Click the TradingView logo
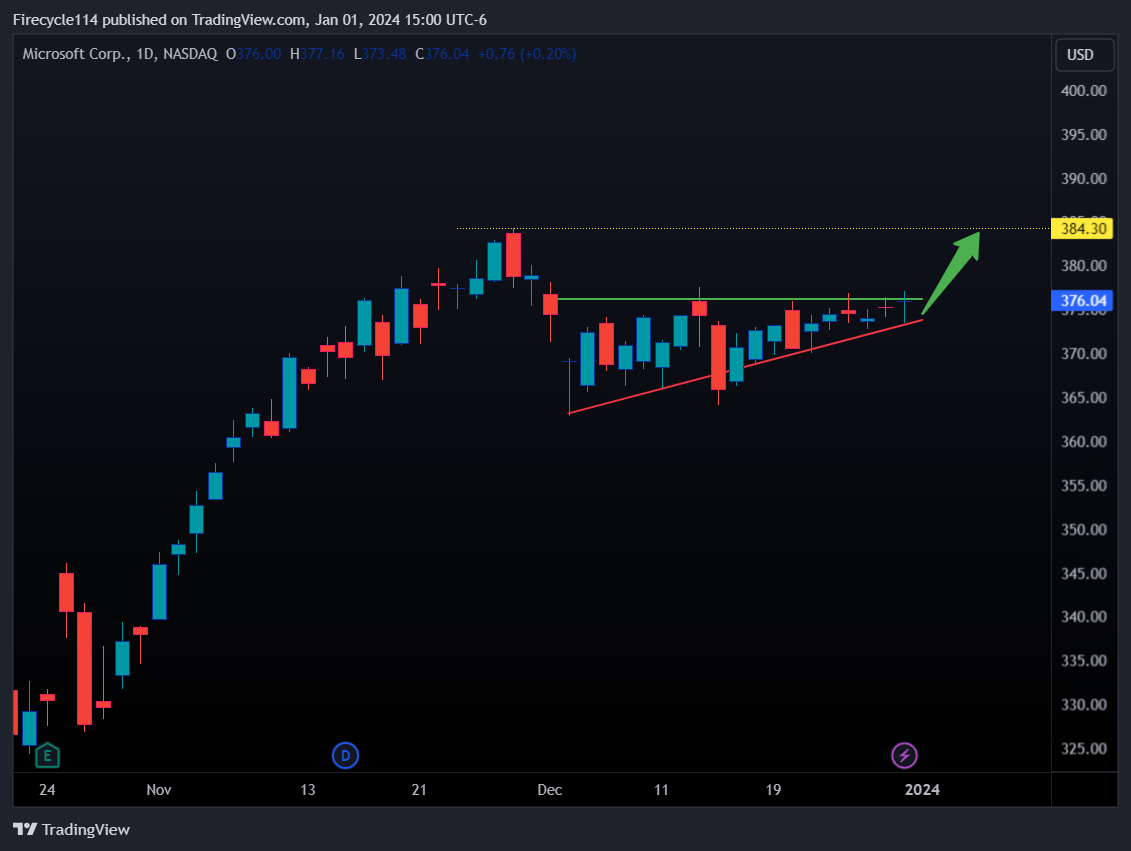This screenshot has width=1131, height=851. point(71,829)
